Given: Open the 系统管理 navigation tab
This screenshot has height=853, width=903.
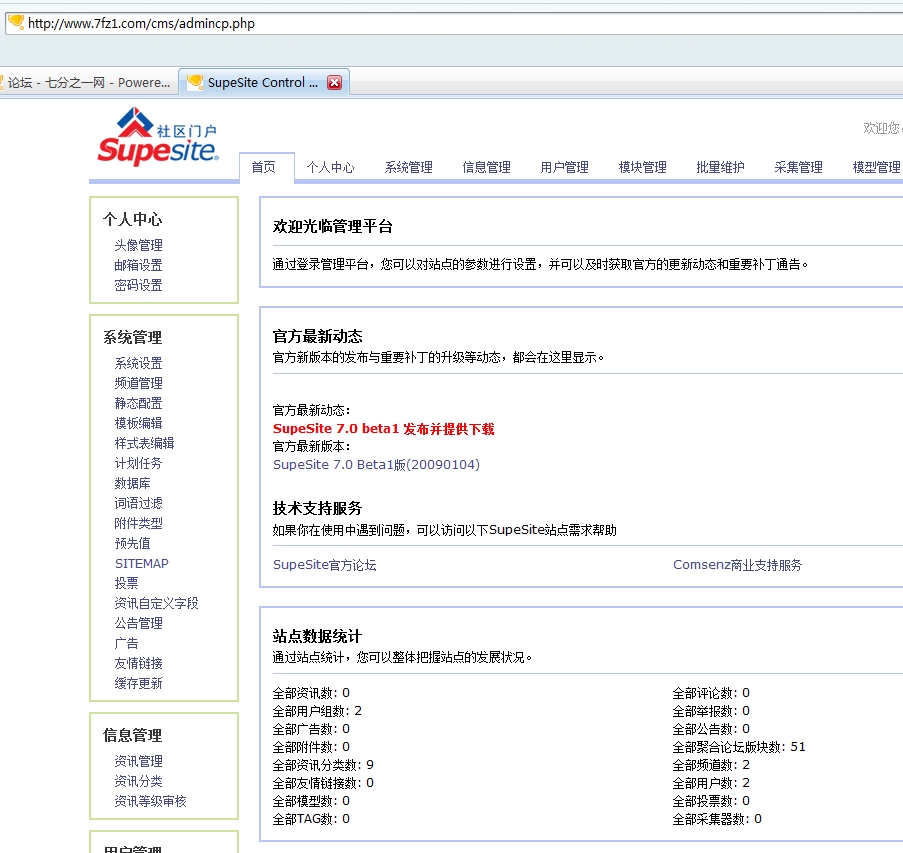Looking at the screenshot, I should click(x=409, y=167).
